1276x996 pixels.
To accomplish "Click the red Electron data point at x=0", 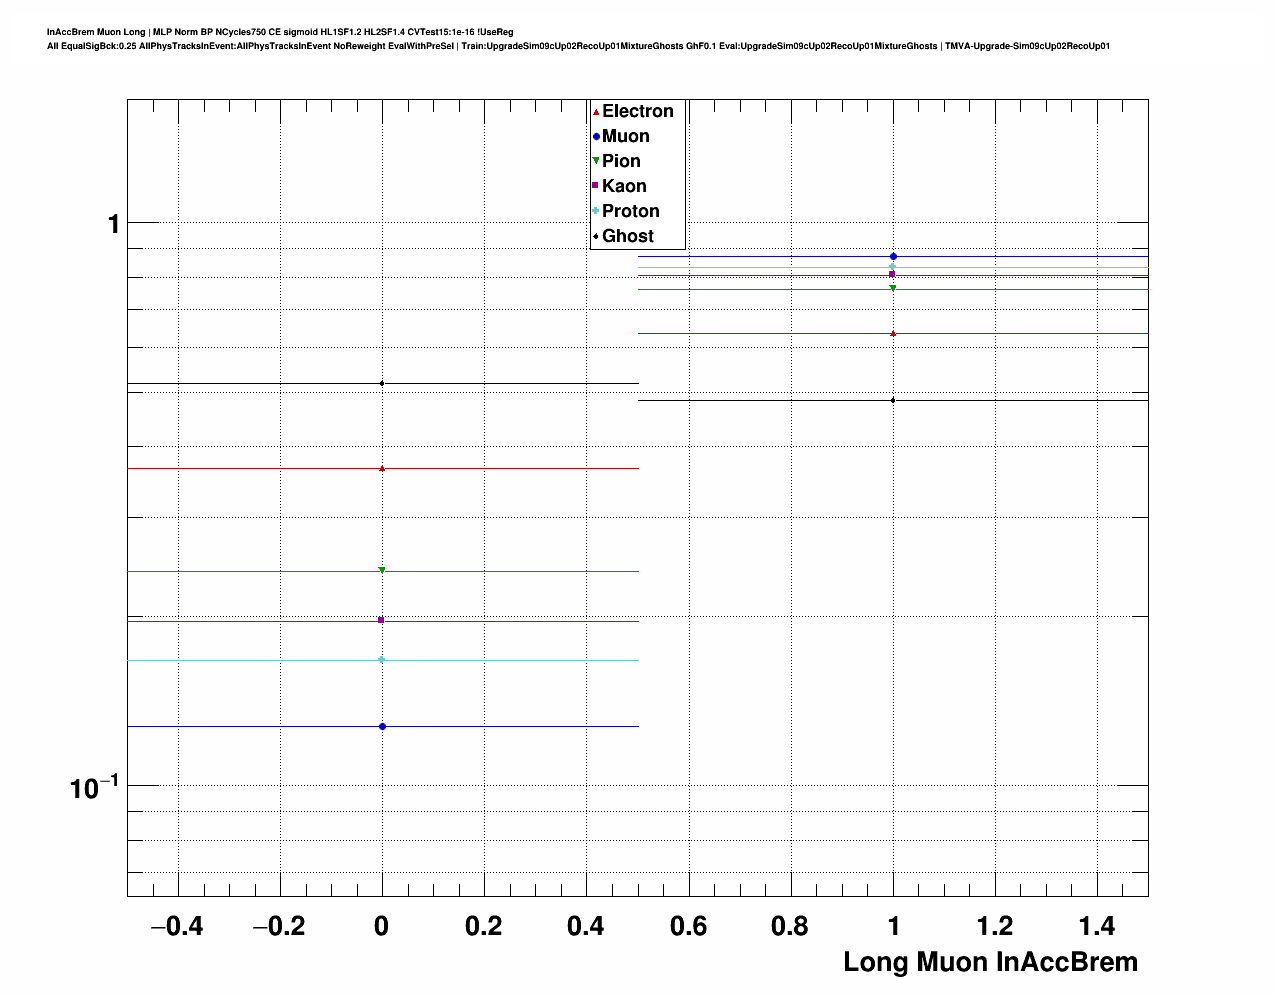I will pyautogui.click(x=382, y=468).
